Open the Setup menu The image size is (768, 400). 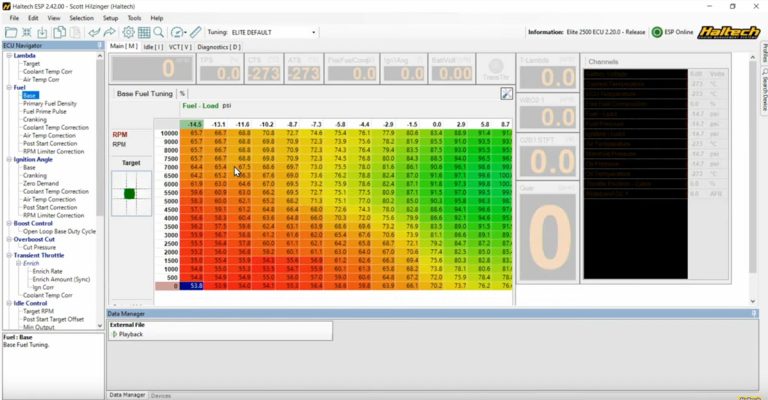coord(110,18)
